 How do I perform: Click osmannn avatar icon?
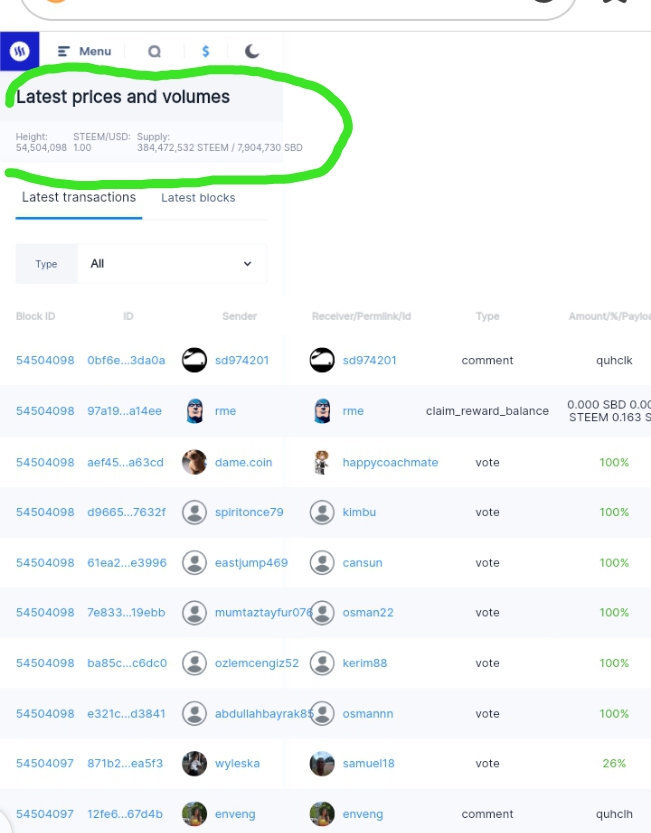click(322, 713)
